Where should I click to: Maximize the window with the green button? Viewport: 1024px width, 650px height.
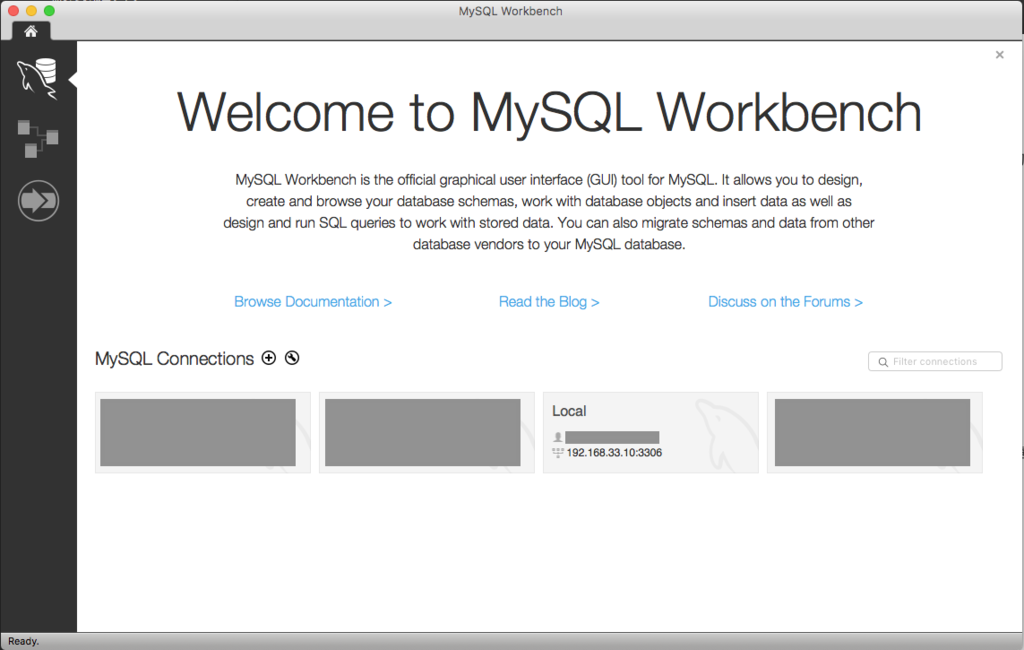tap(49, 10)
